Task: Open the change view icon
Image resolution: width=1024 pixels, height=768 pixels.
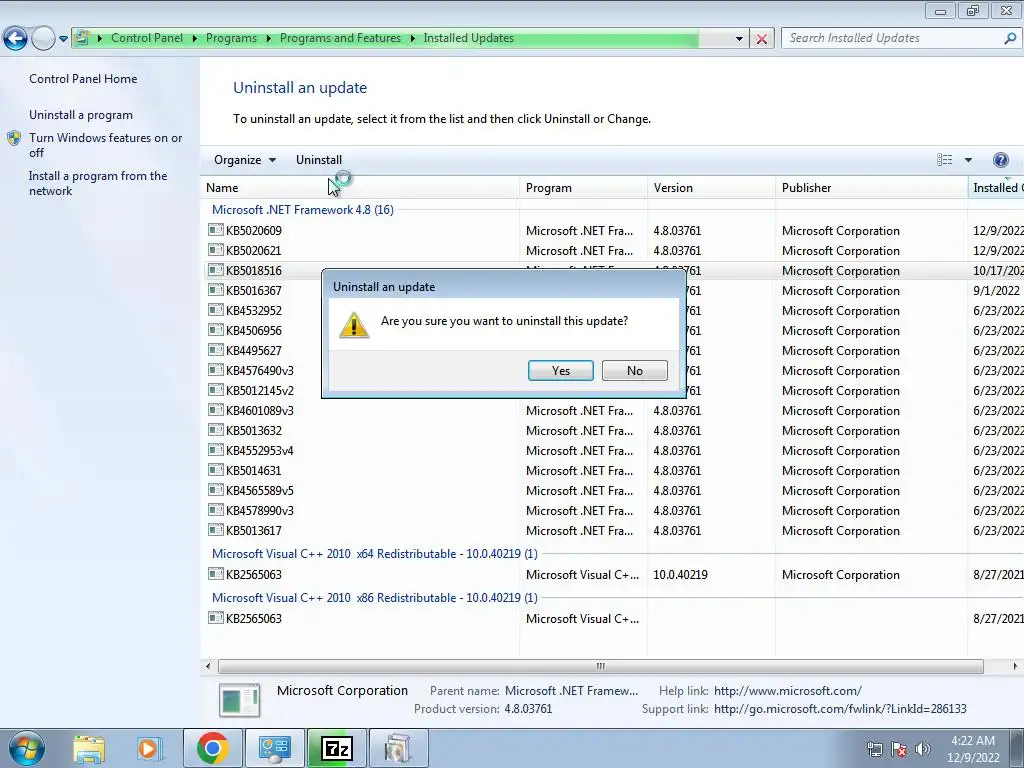Action: (x=944, y=160)
